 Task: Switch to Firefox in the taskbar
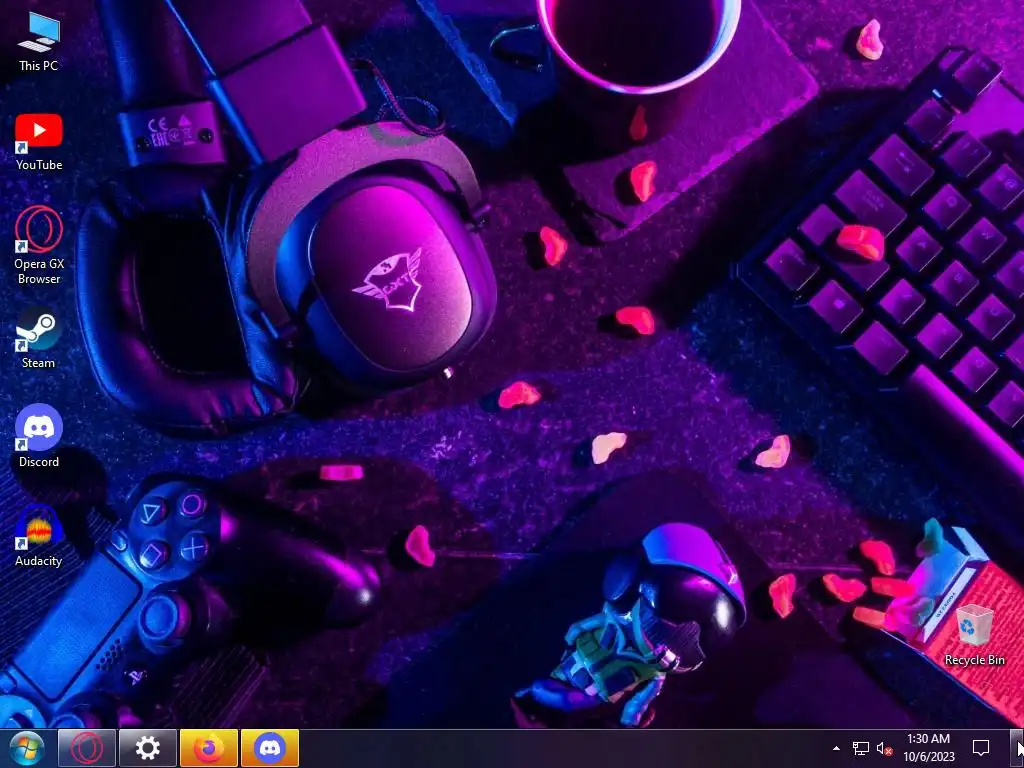tap(209, 748)
